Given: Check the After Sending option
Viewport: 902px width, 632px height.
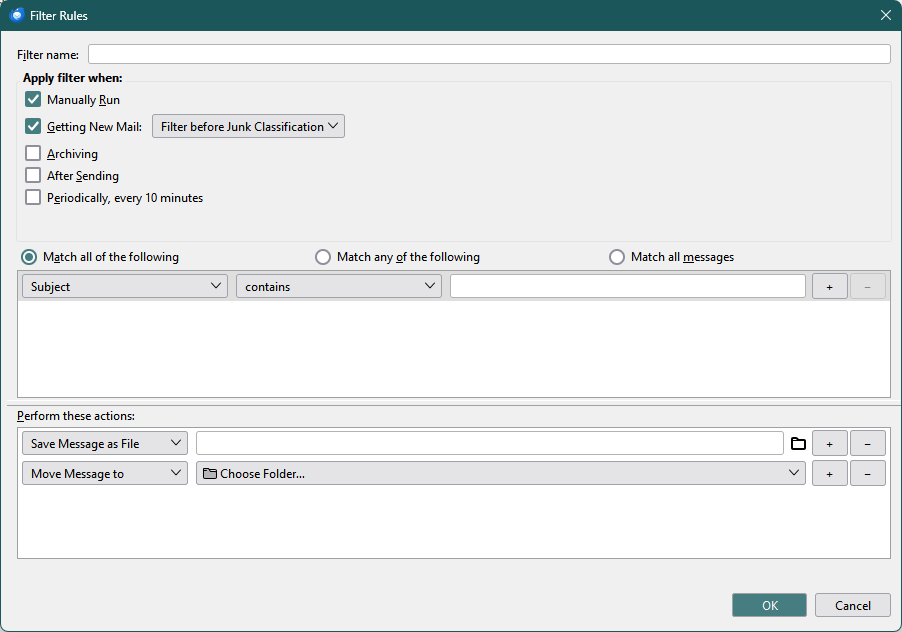Looking at the screenshot, I should click(34, 176).
